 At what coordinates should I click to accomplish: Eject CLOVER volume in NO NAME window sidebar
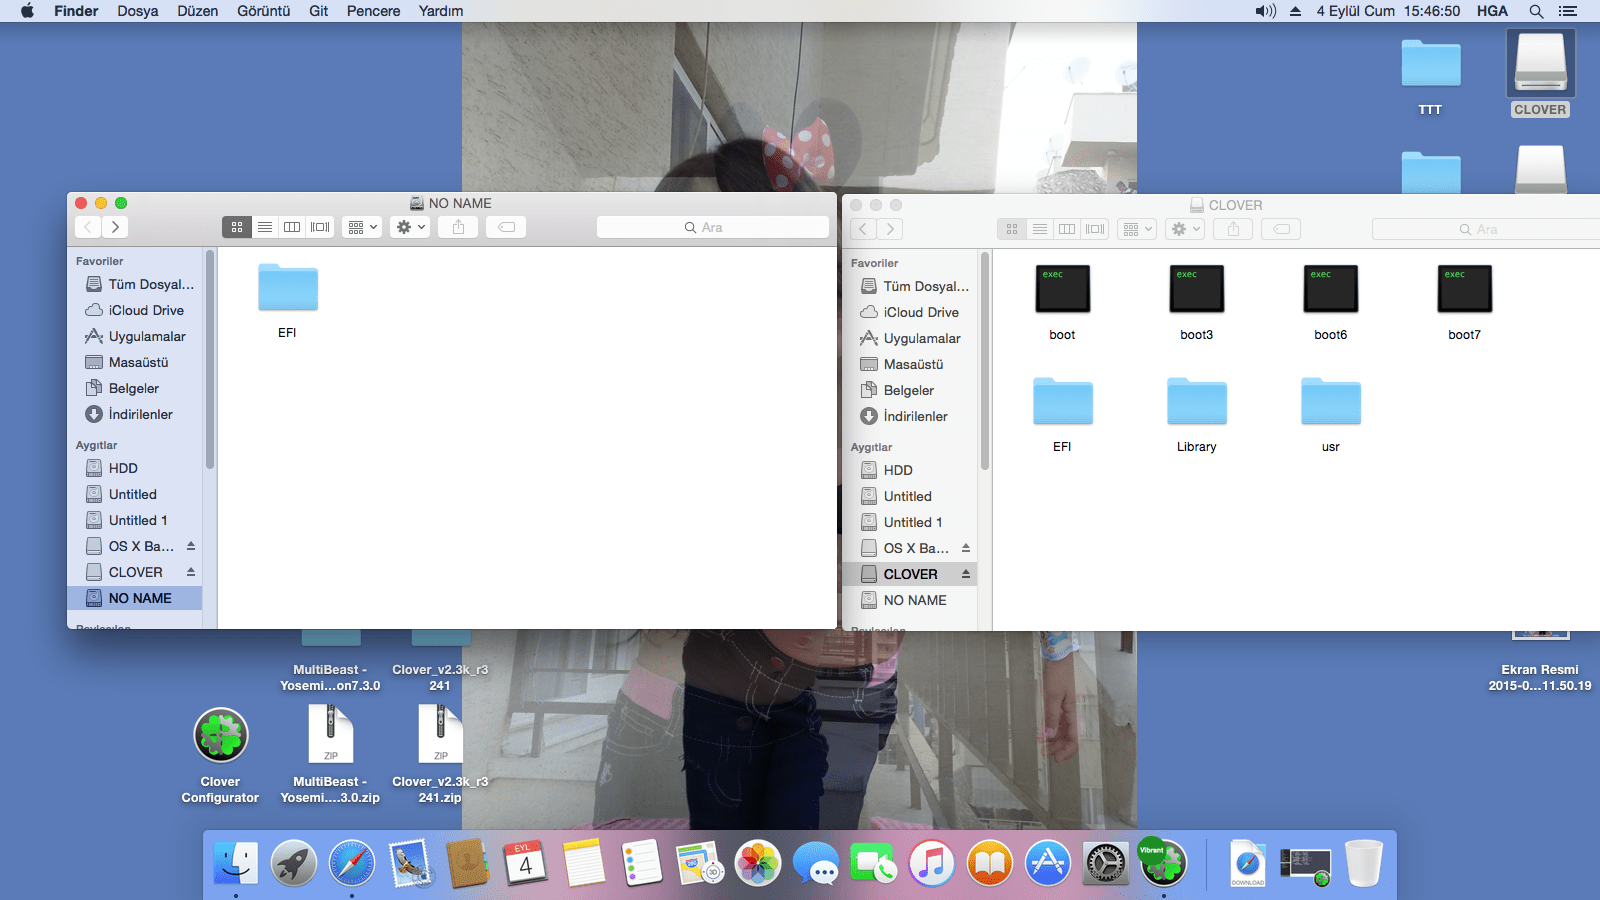pos(191,572)
